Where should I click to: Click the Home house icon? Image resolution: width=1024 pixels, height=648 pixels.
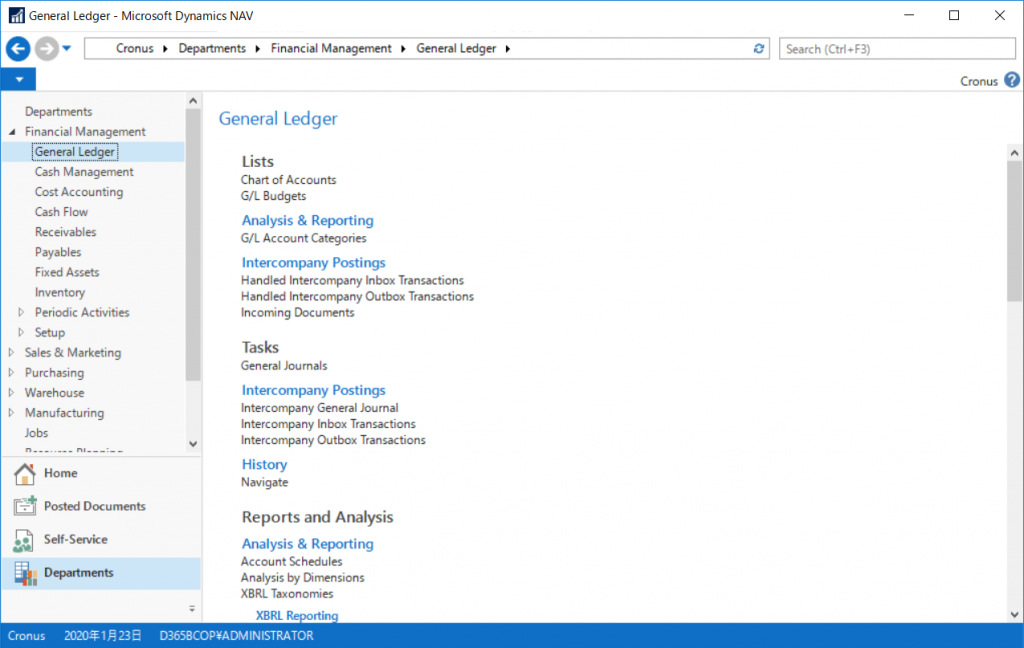pos(25,474)
